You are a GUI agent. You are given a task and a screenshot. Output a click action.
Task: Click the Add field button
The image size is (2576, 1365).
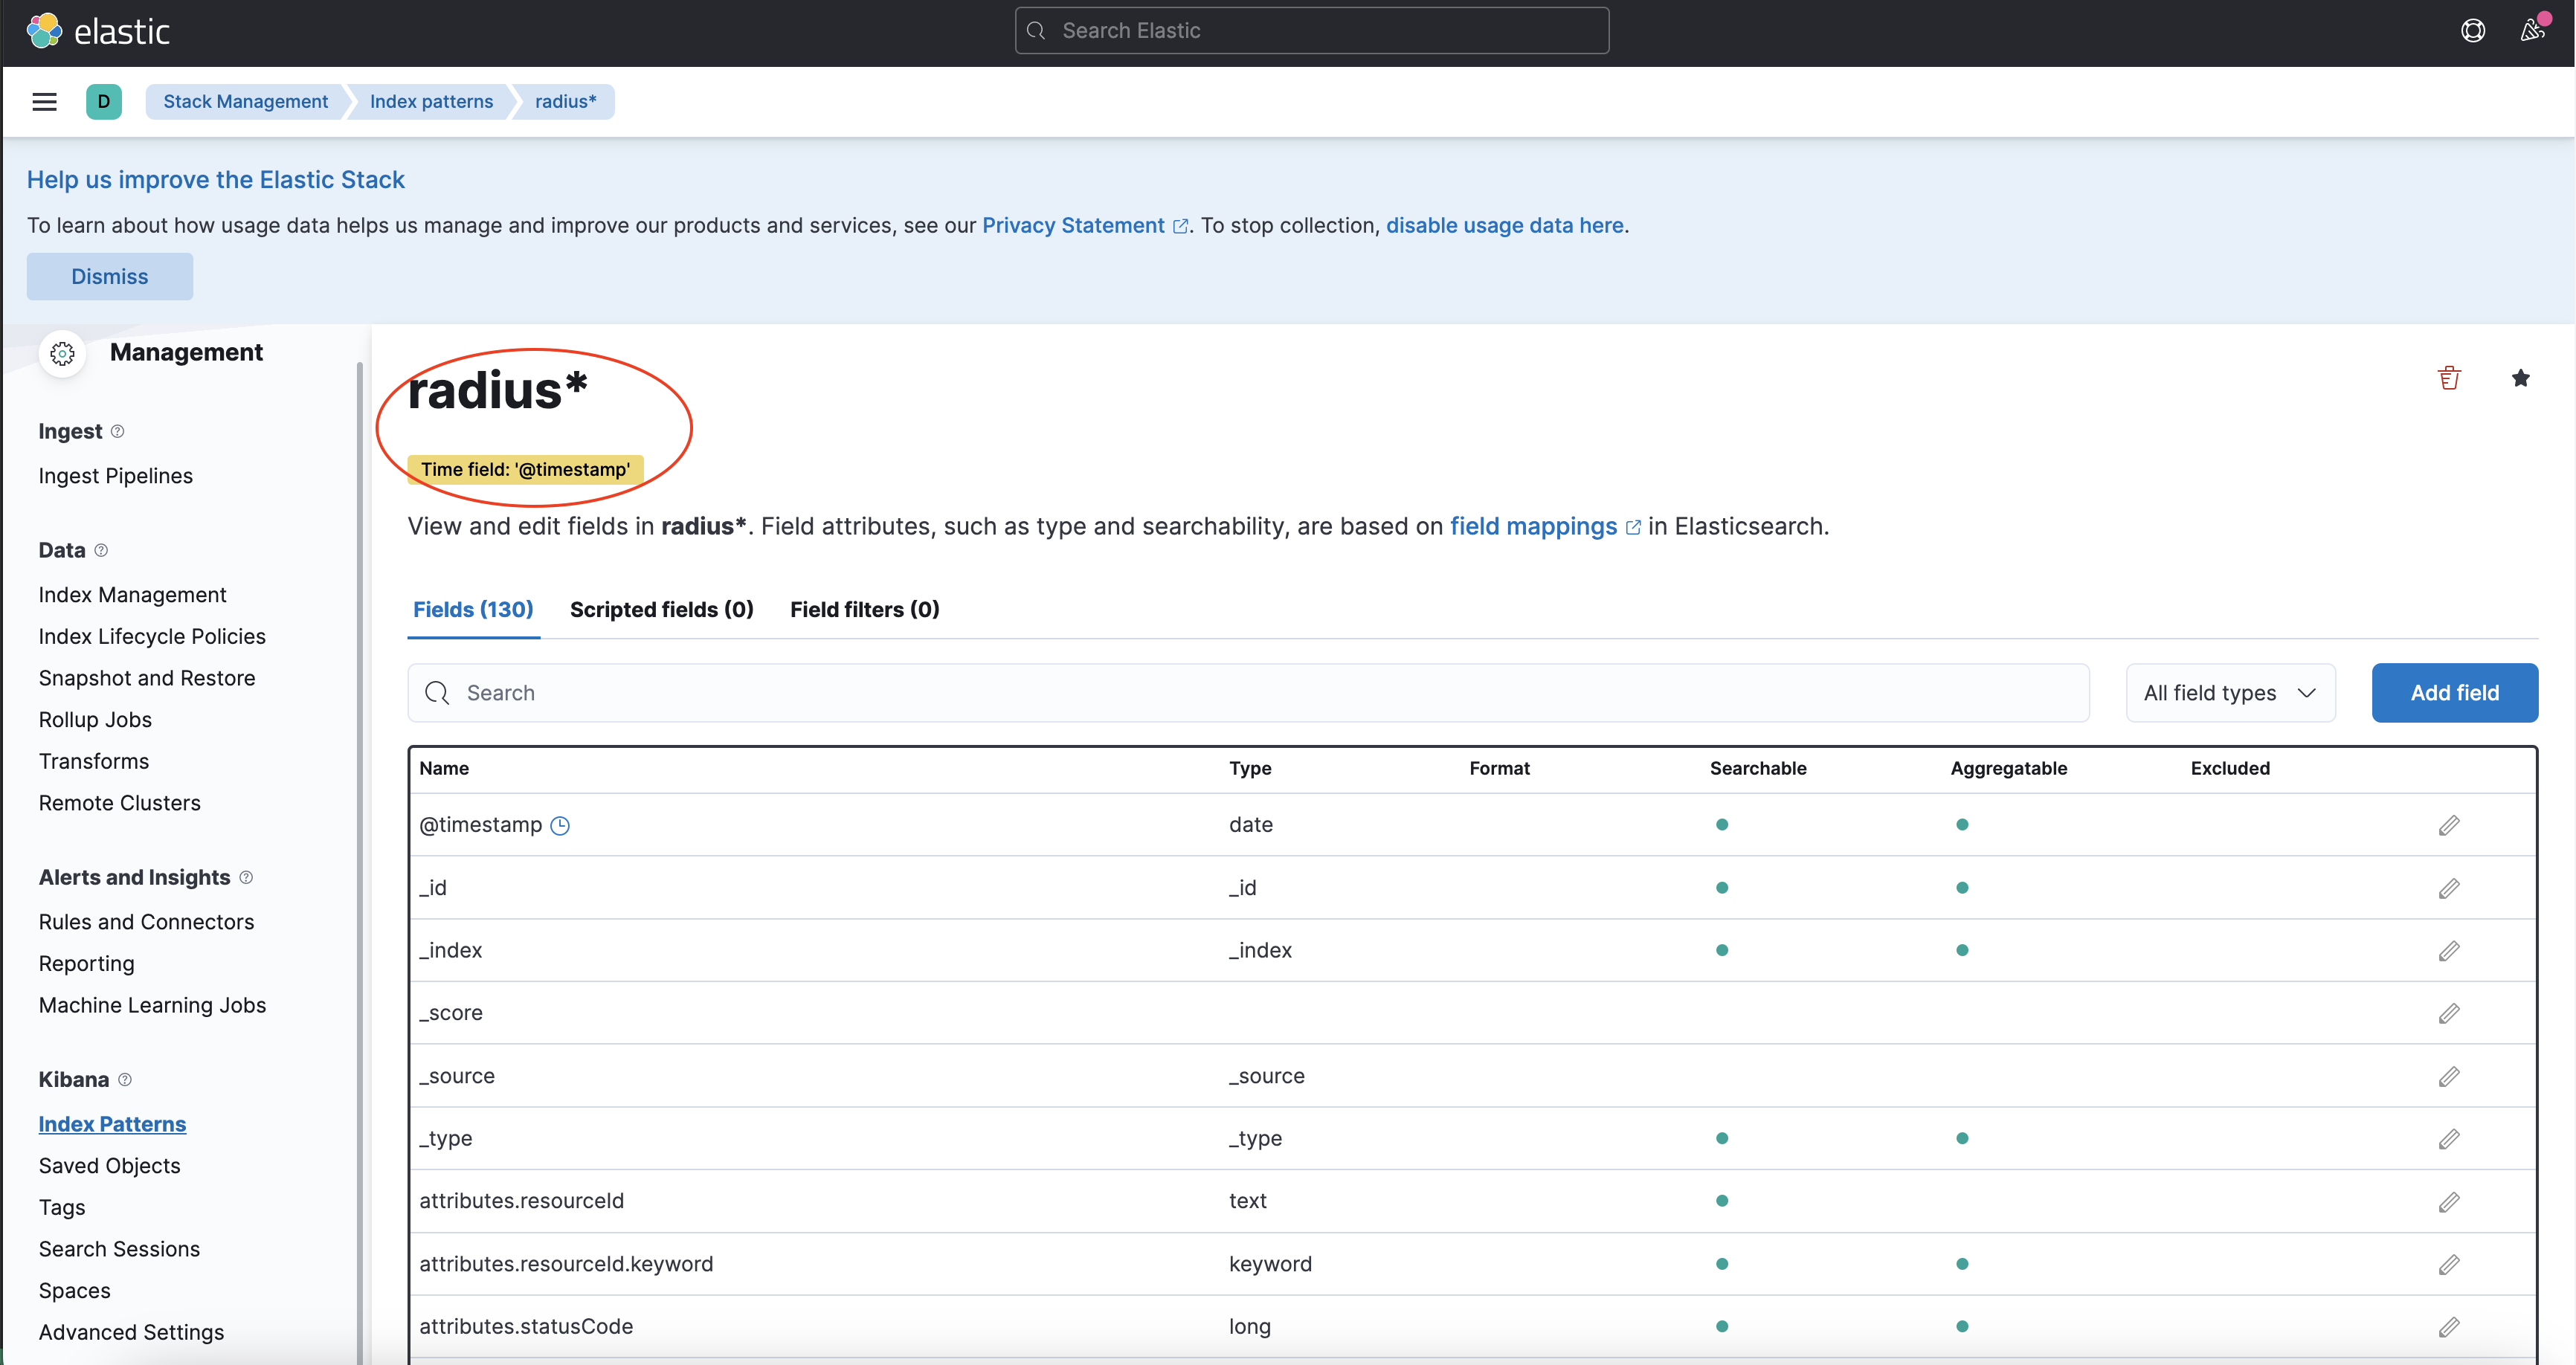point(2454,693)
